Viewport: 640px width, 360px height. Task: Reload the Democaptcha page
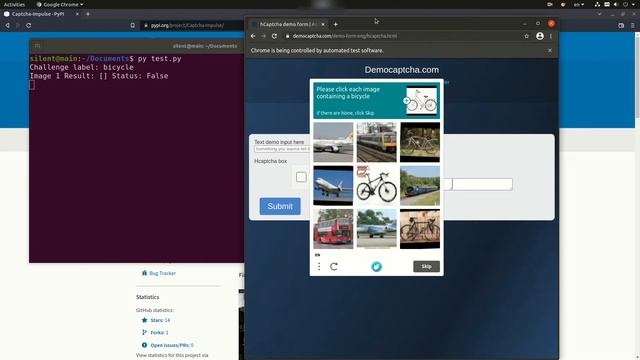coord(274,36)
